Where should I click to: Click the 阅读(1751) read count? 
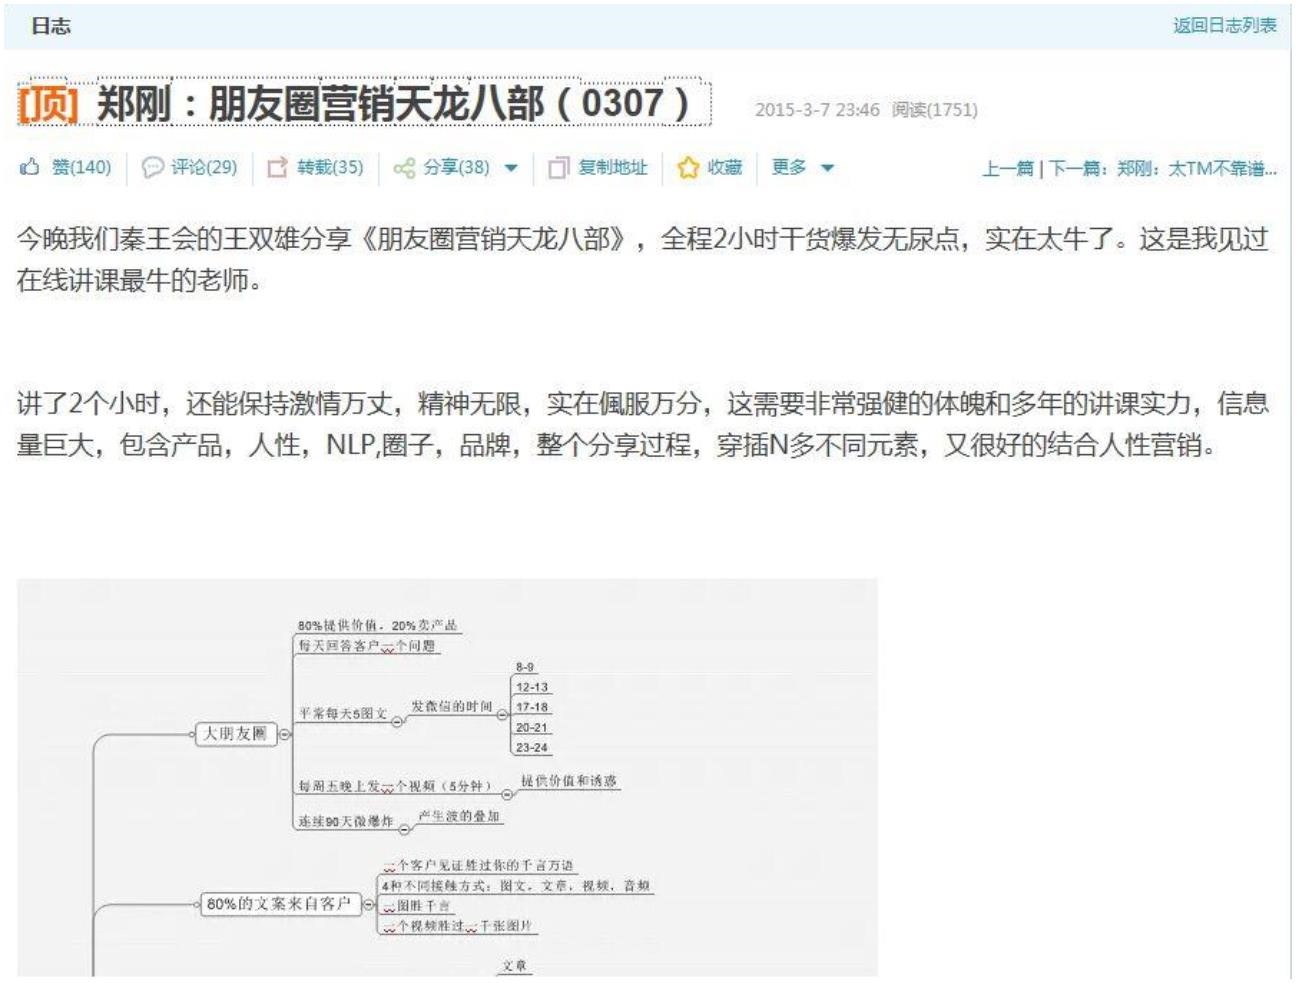[934, 110]
